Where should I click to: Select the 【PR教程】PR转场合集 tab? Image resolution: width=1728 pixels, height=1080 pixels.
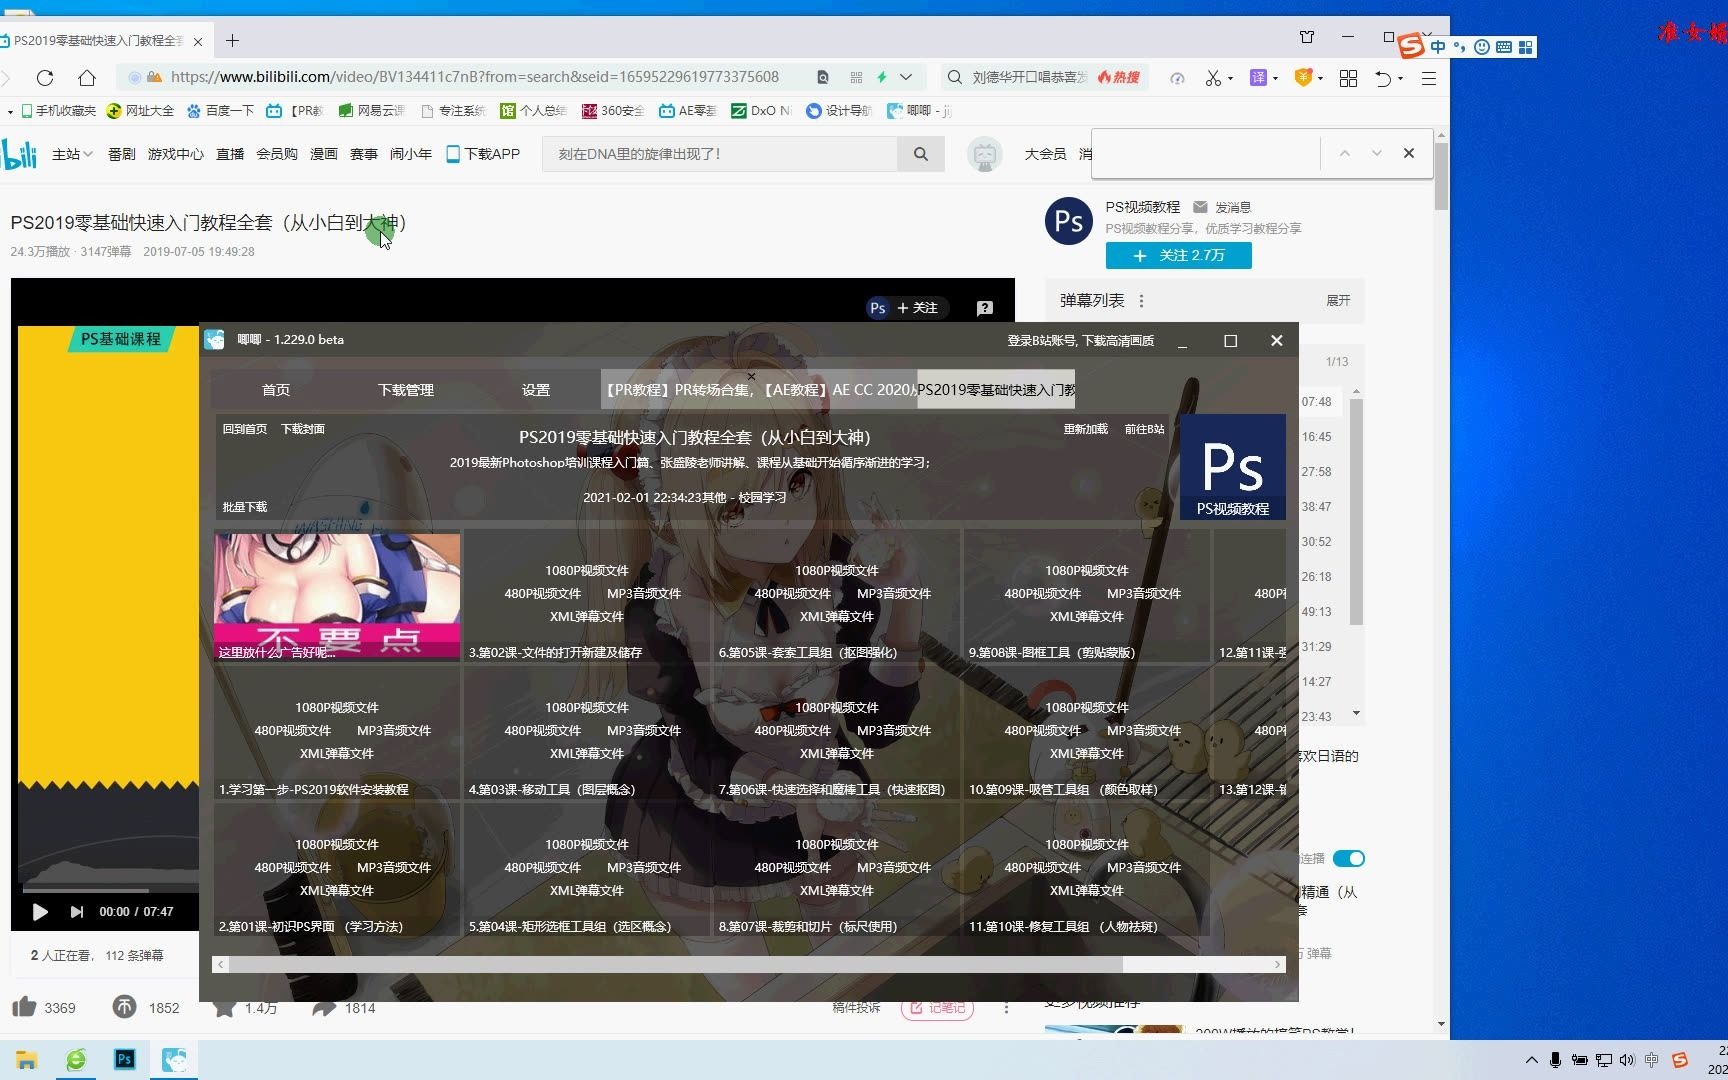tap(679, 390)
